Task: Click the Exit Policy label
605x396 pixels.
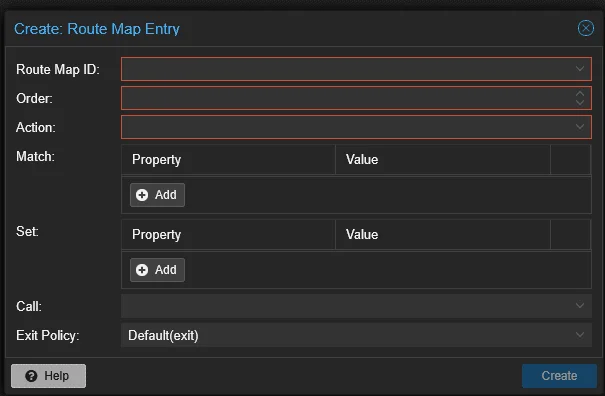Action: click(47, 335)
